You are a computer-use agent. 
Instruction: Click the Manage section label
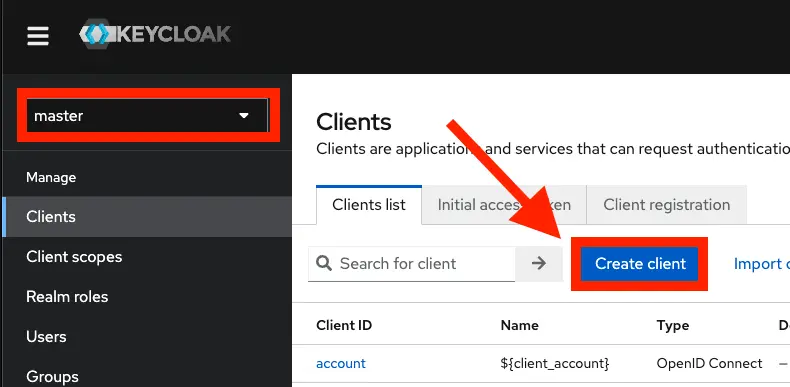pos(51,177)
